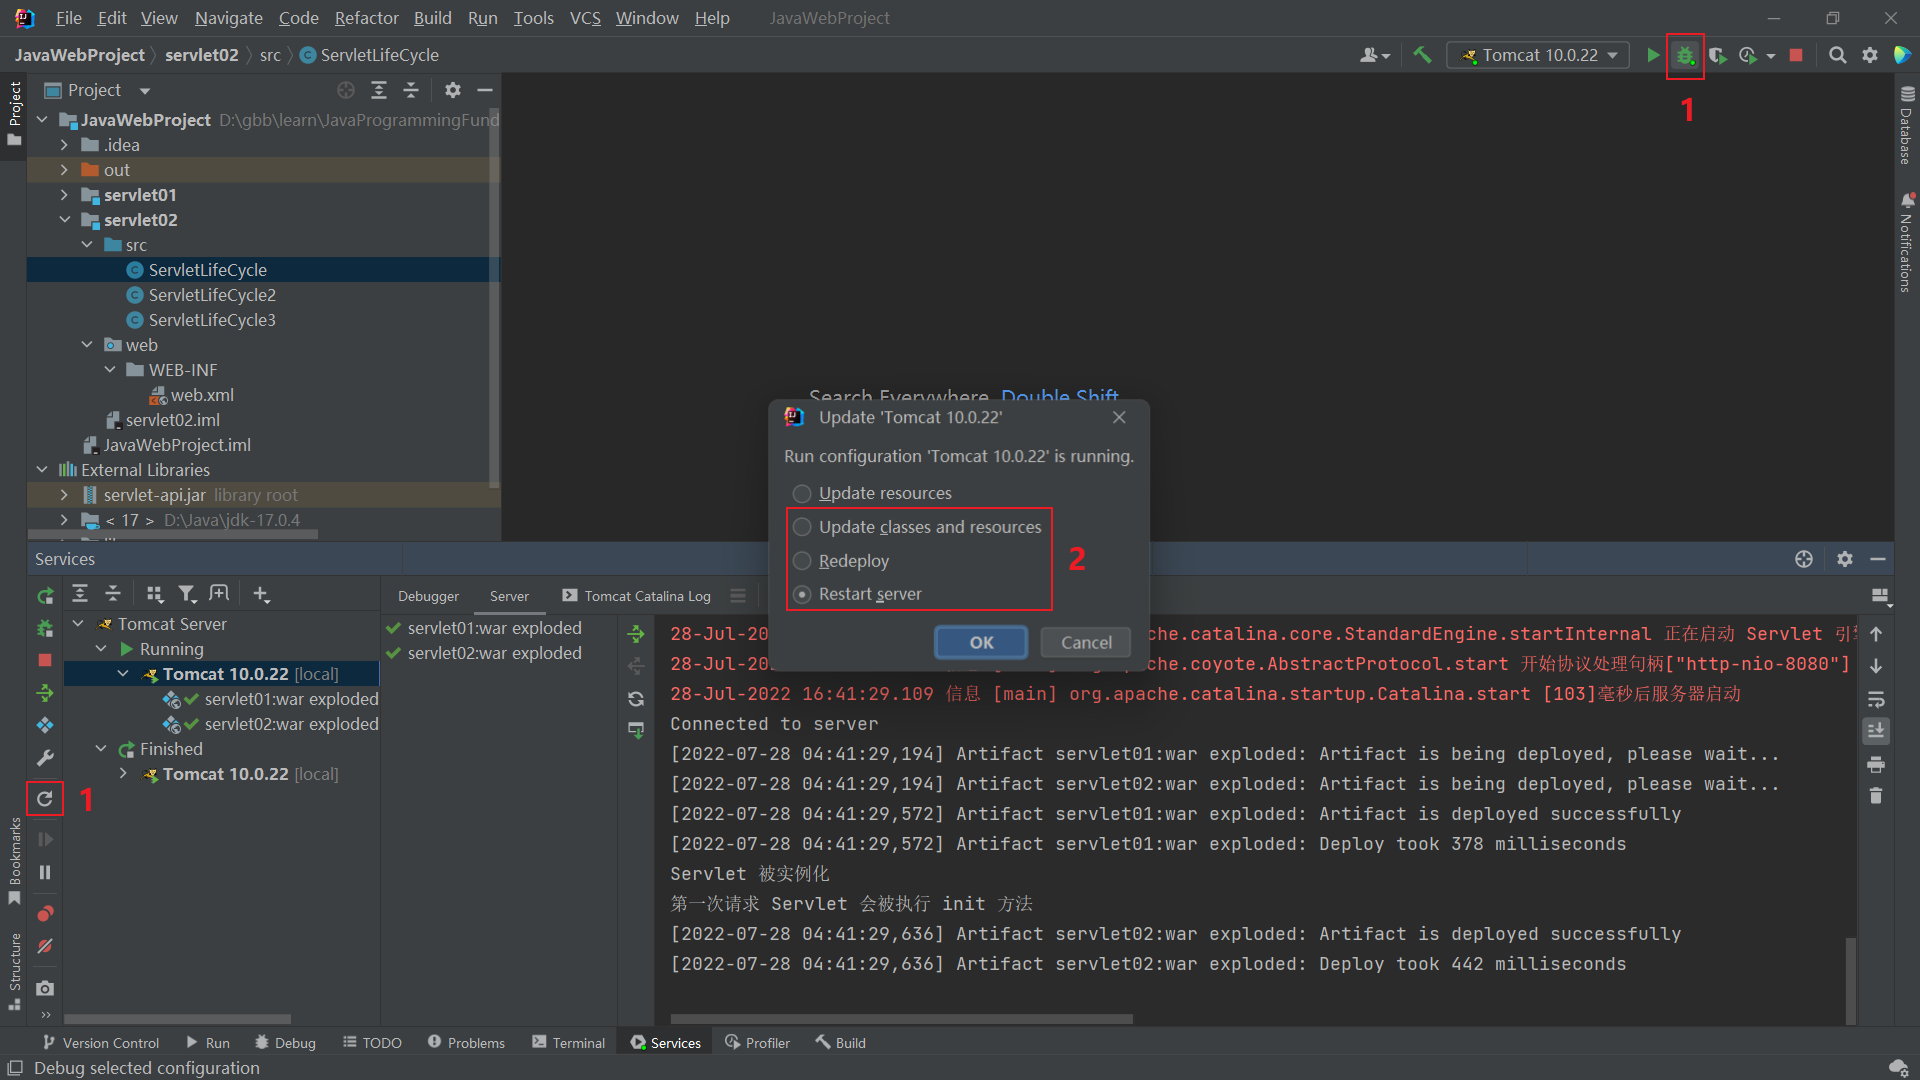Open the Terminal tool window

(x=568, y=1042)
